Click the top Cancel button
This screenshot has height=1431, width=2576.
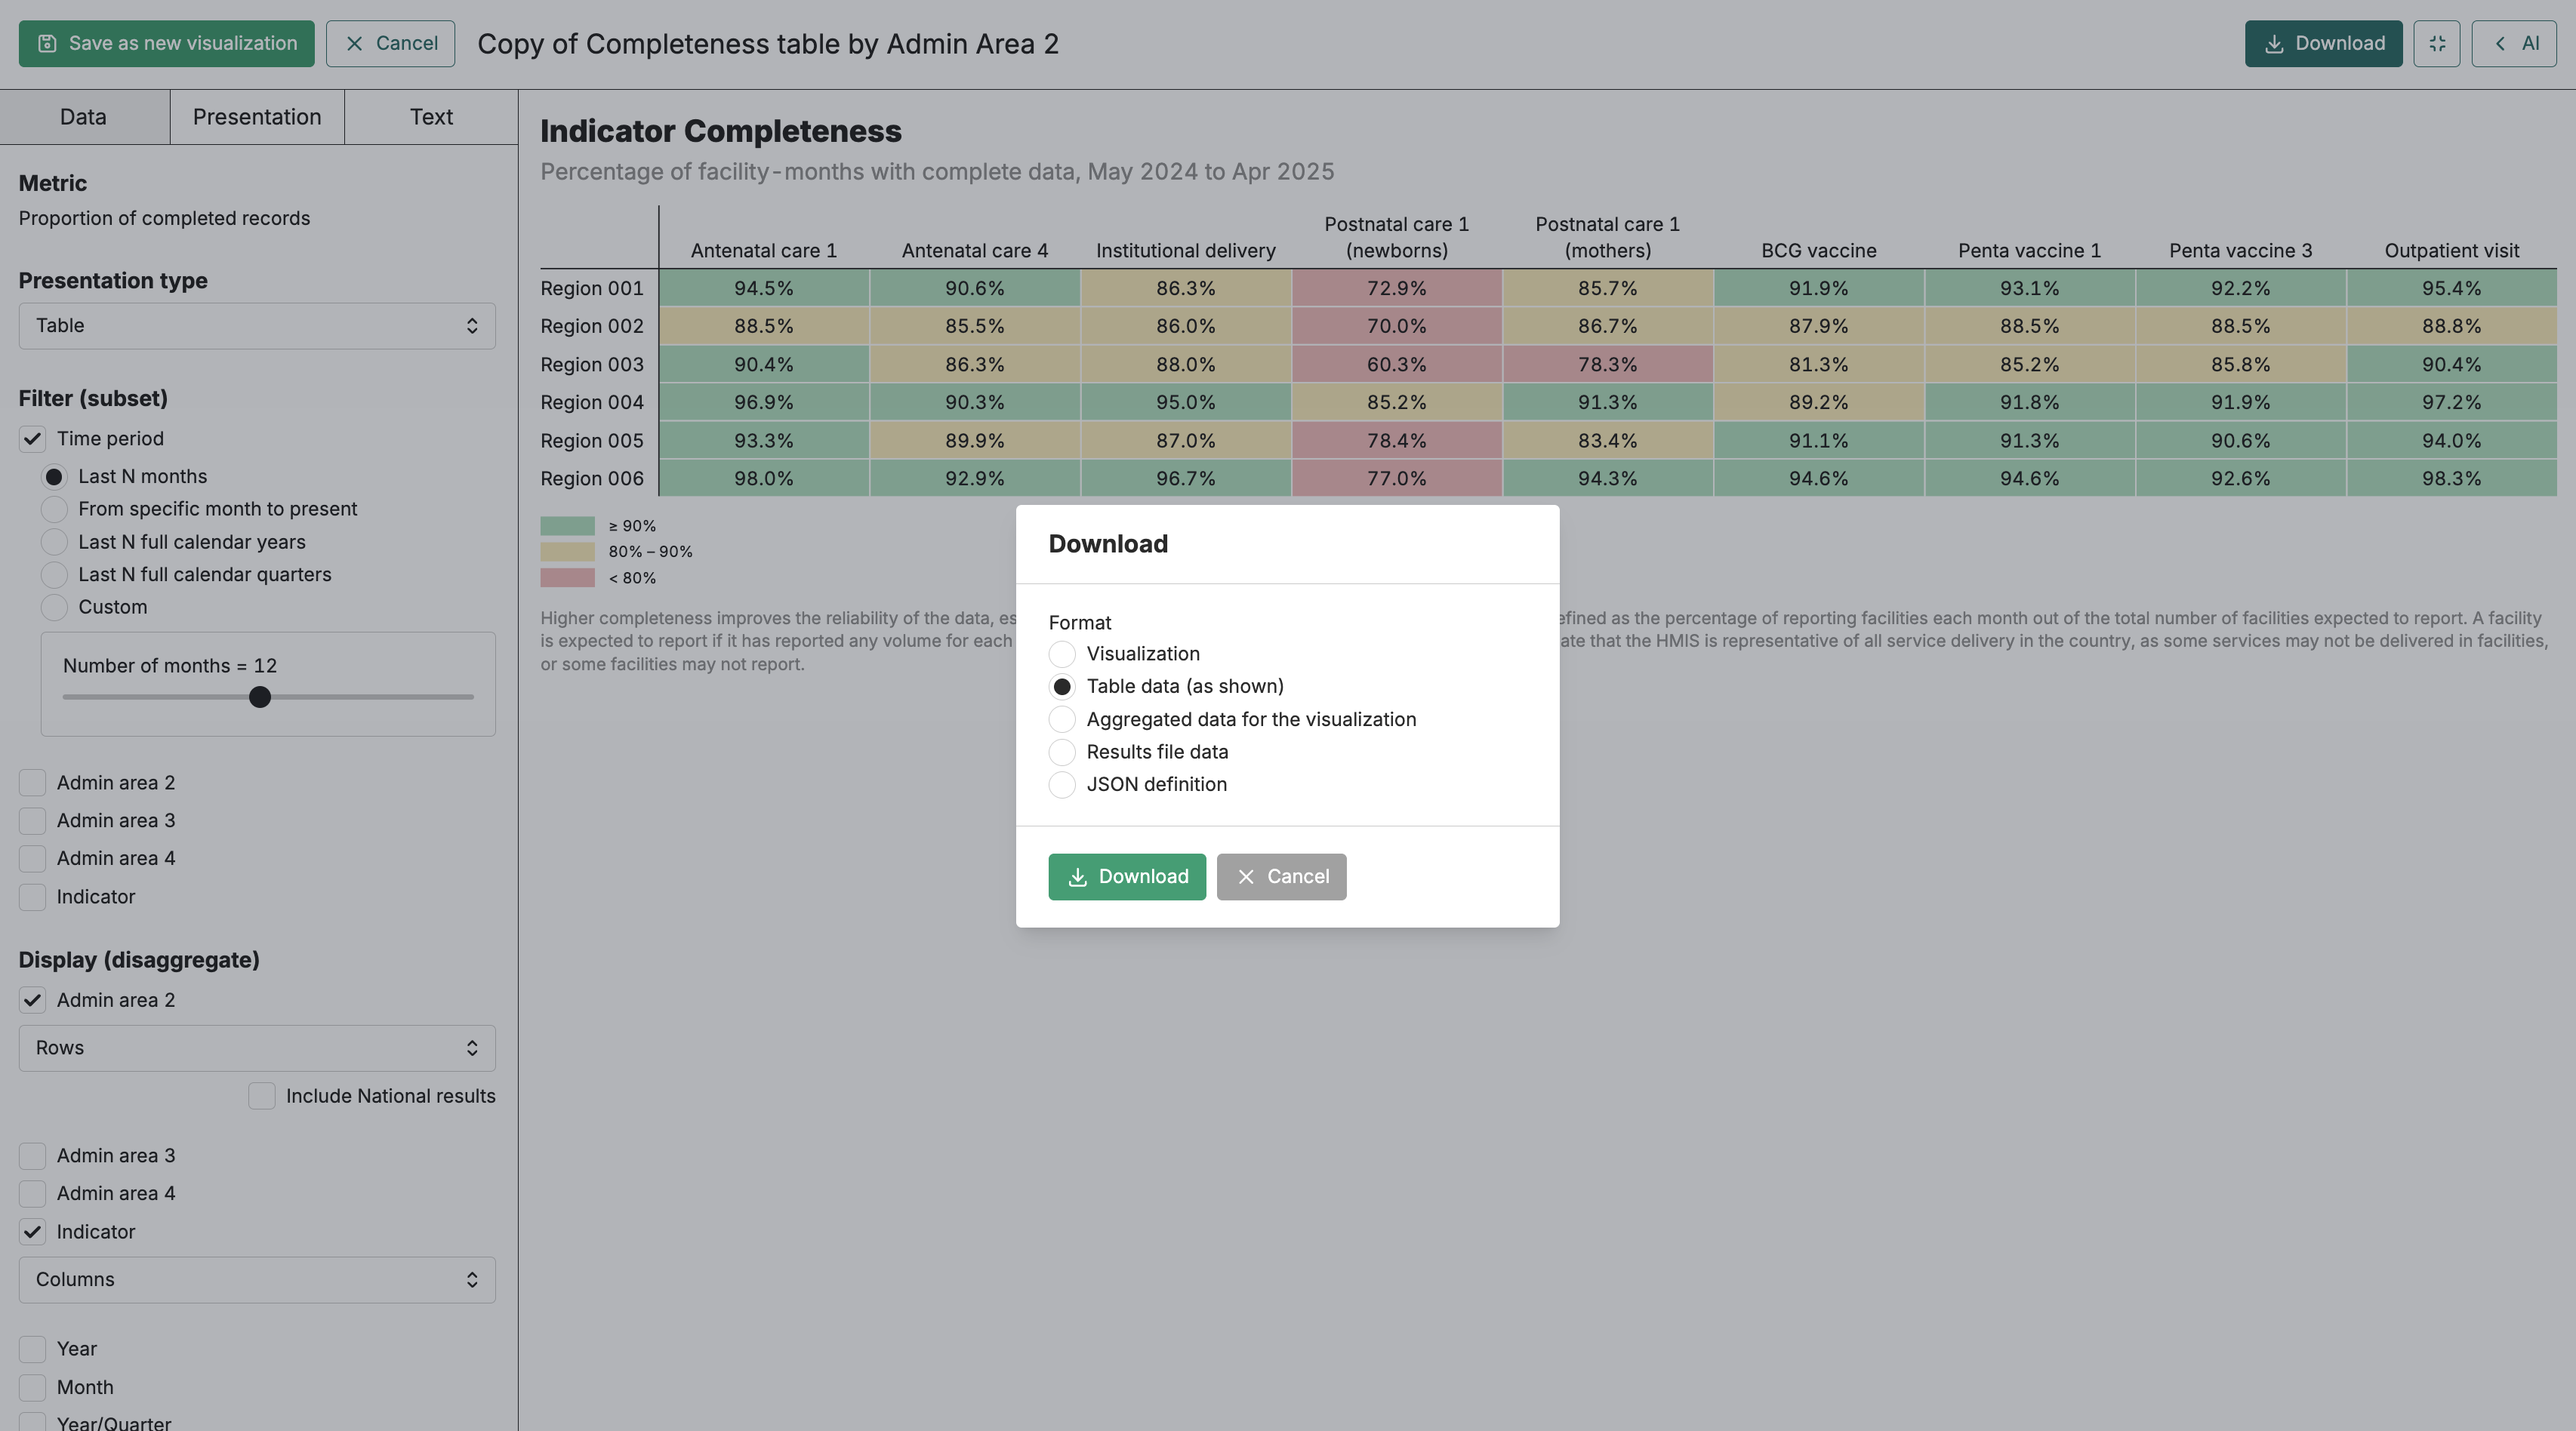tap(390, 44)
